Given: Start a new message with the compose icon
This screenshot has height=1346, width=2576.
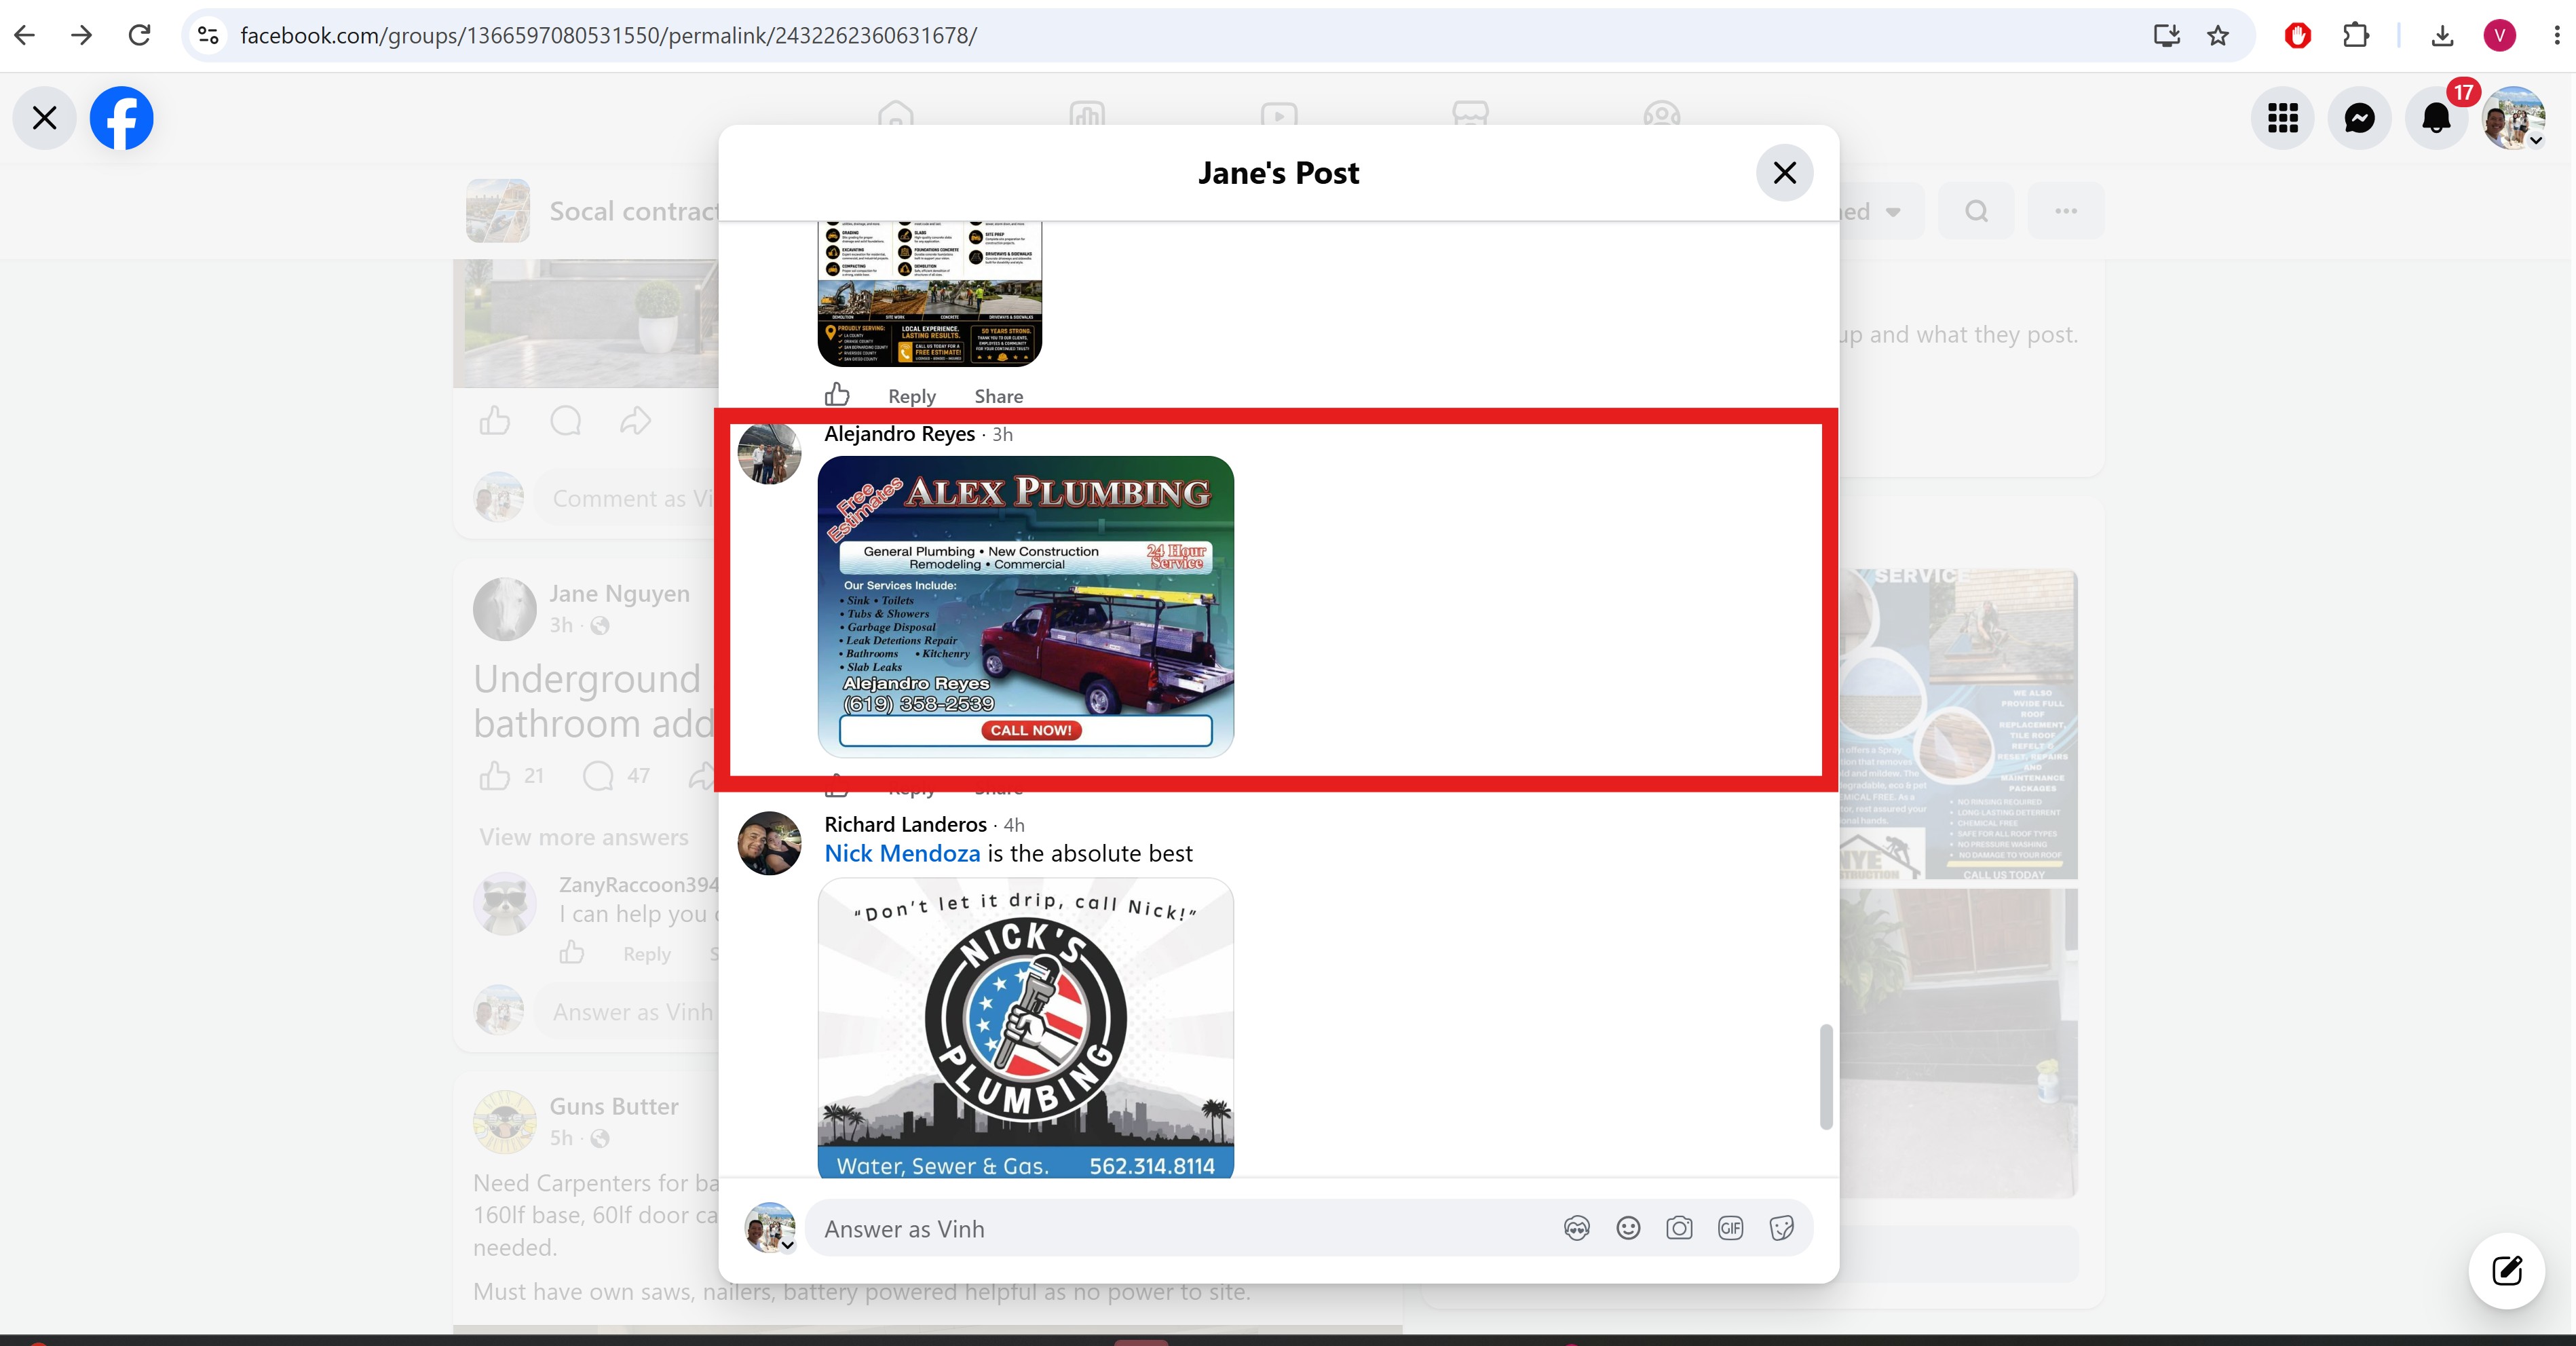Looking at the screenshot, I should (x=2506, y=1271).
